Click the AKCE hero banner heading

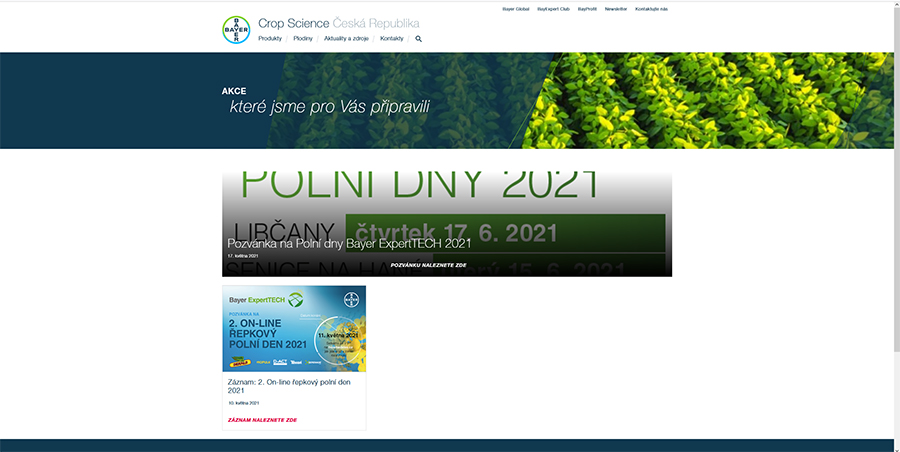point(234,91)
